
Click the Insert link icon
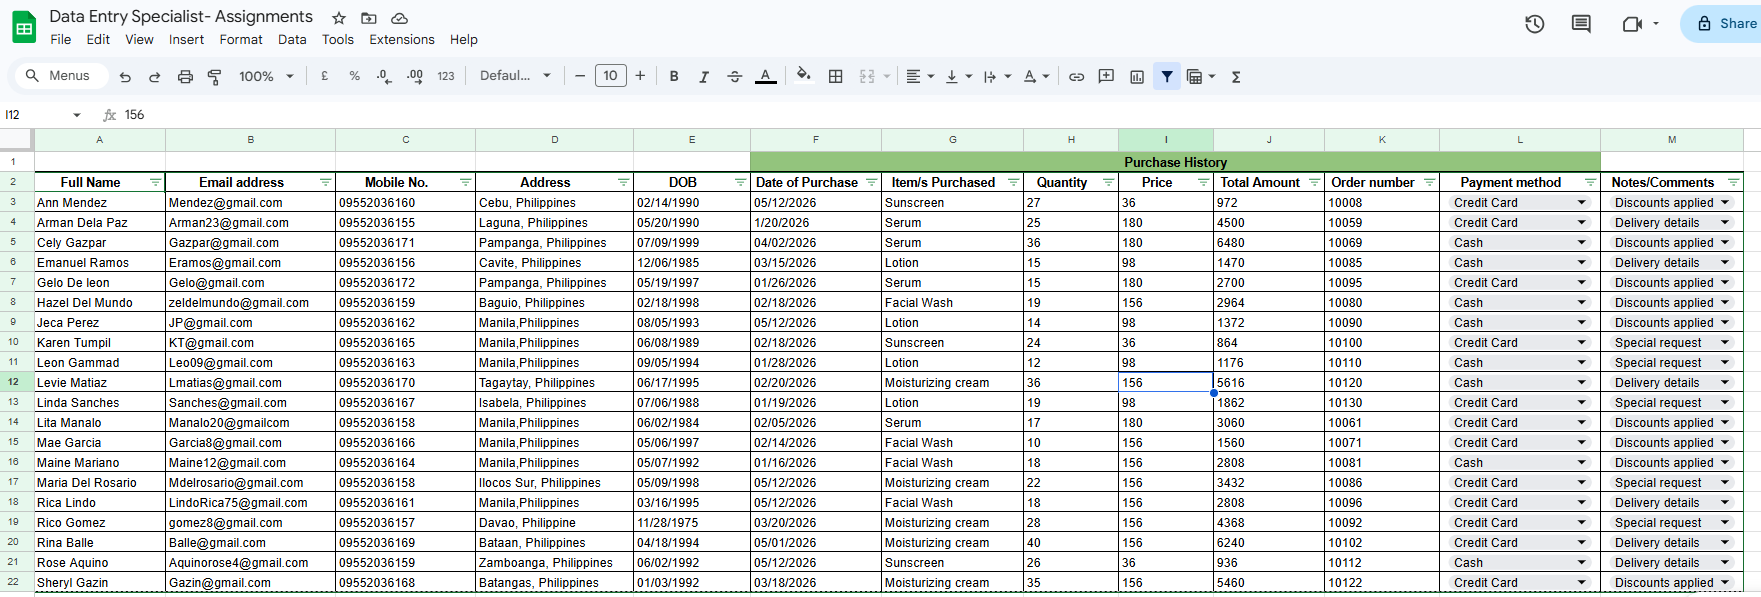click(x=1076, y=76)
